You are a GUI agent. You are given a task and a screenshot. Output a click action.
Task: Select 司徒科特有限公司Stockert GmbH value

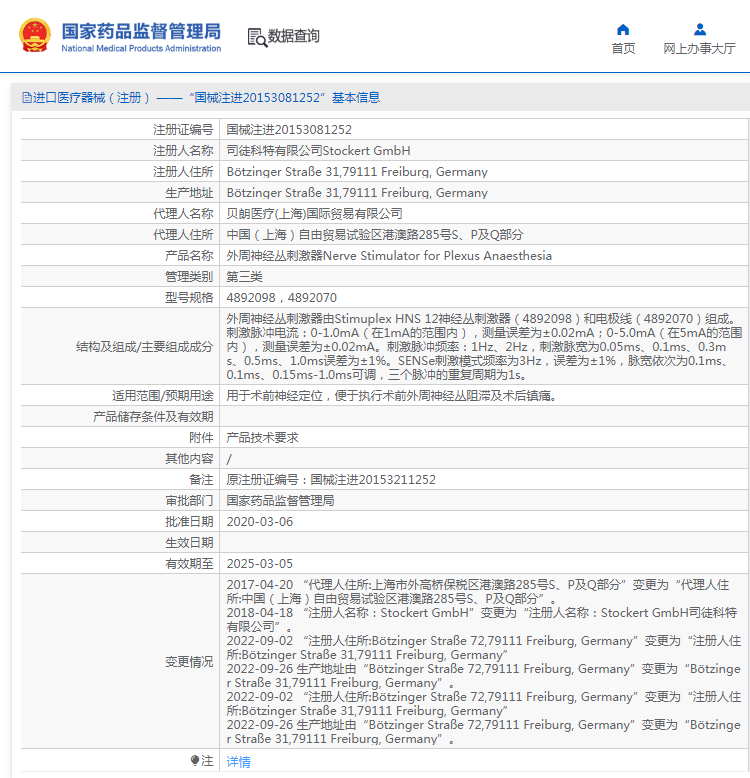point(318,151)
